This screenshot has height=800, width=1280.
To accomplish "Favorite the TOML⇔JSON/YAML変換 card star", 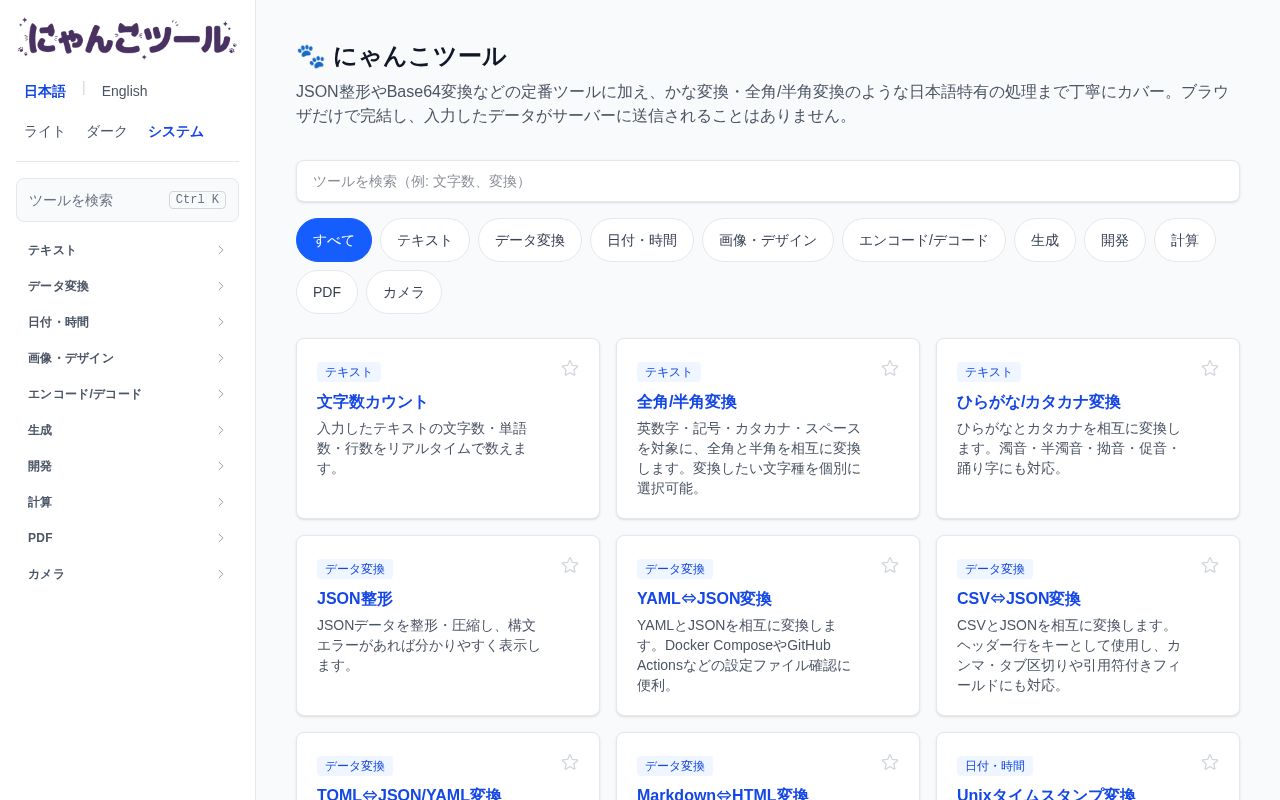I will [x=570, y=762].
